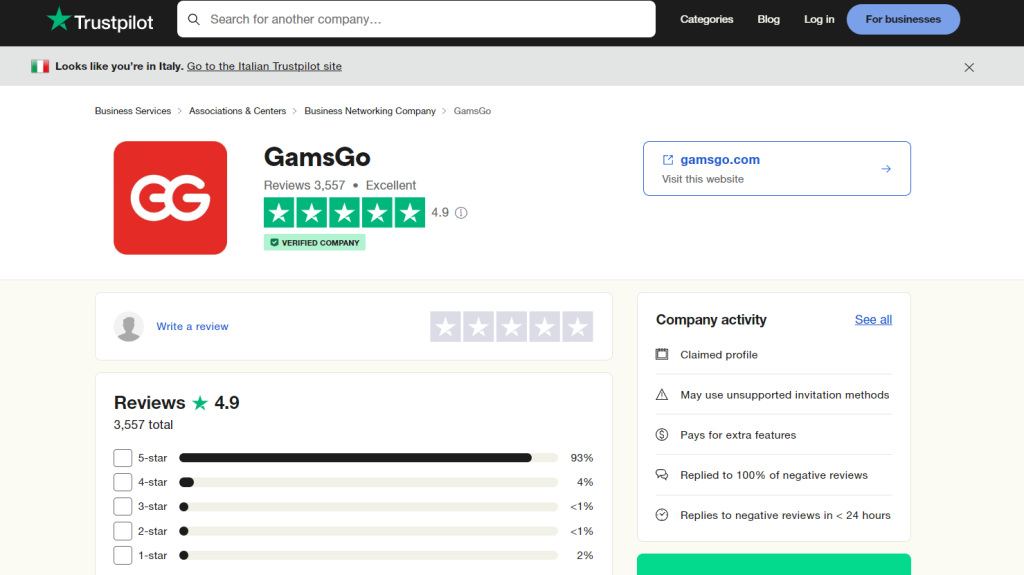This screenshot has height=575, width=1024.
Task: Focus the company search field
Action: pyautogui.click(x=416, y=19)
